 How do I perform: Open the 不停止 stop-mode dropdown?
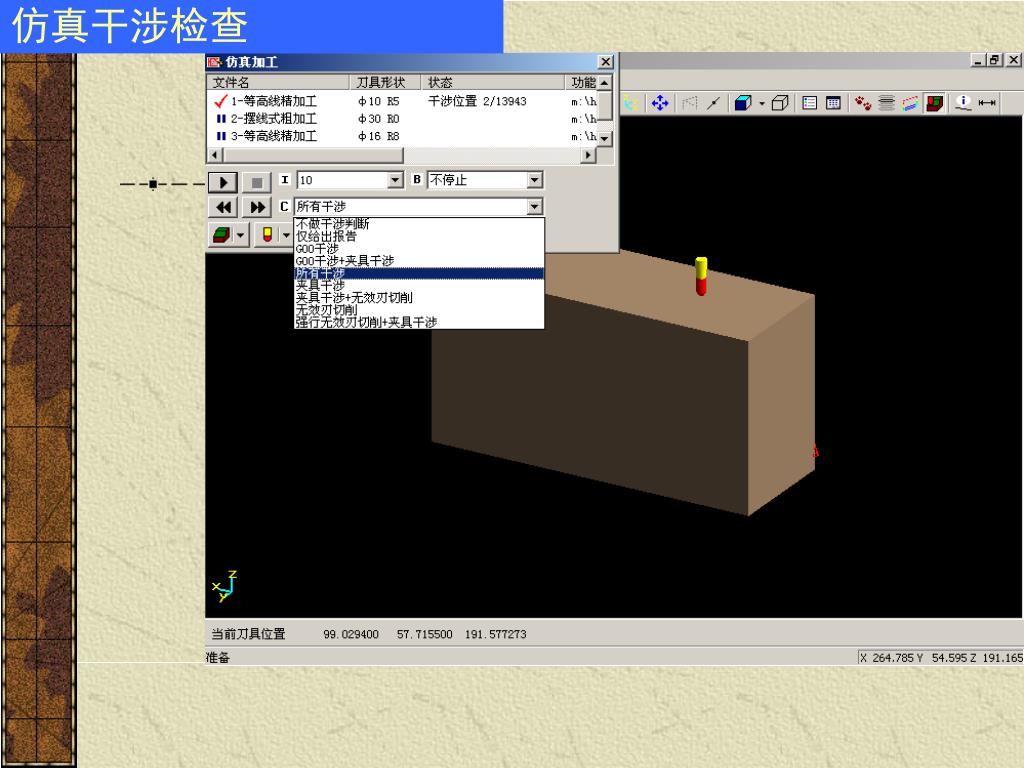(x=534, y=181)
